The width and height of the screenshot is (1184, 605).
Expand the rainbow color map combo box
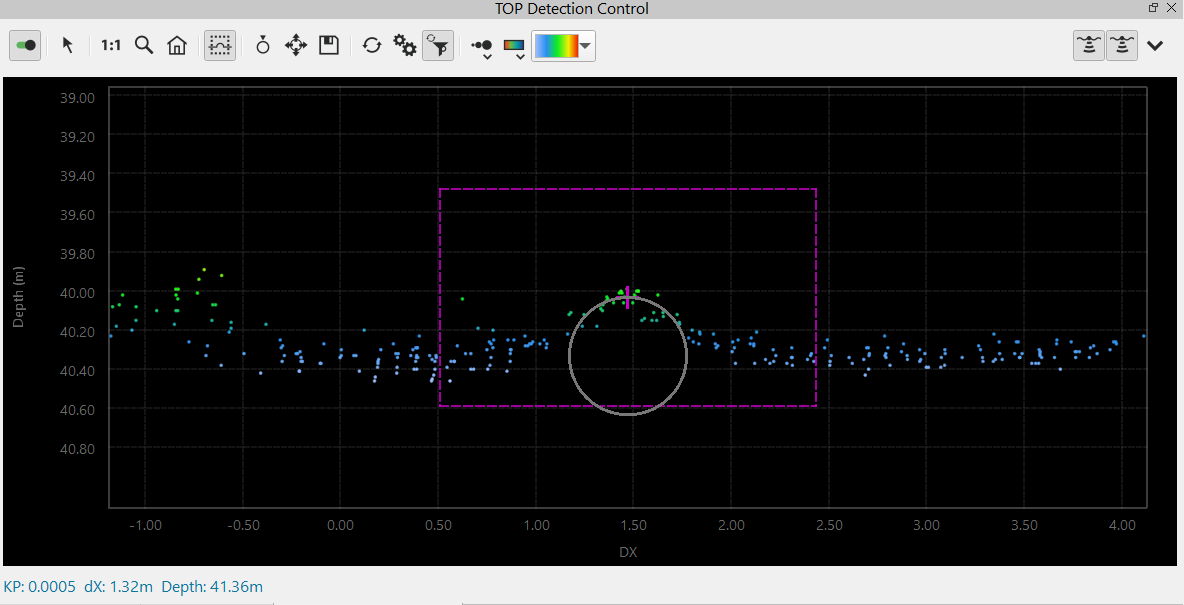coord(586,46)
